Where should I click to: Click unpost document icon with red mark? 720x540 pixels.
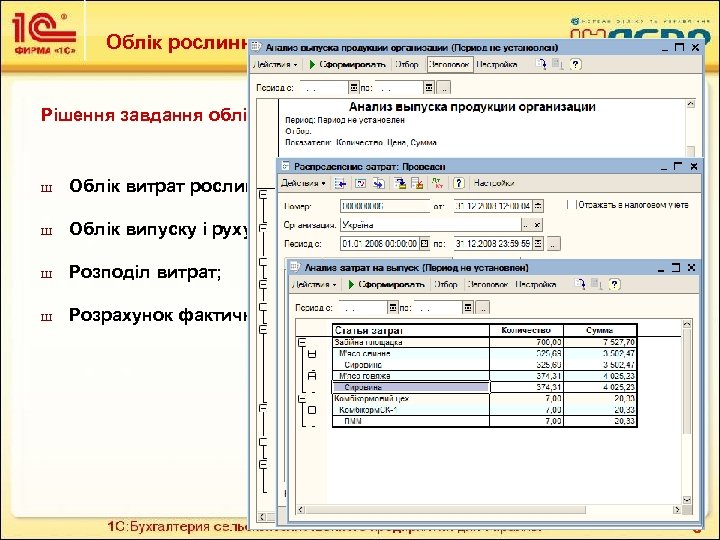(417, 184)
